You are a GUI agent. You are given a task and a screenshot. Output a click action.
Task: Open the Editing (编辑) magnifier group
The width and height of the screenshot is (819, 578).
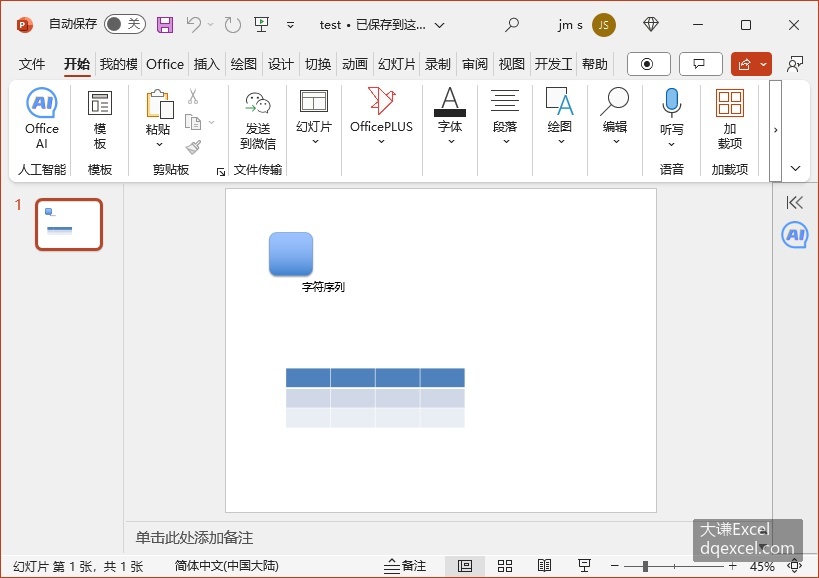615,116
